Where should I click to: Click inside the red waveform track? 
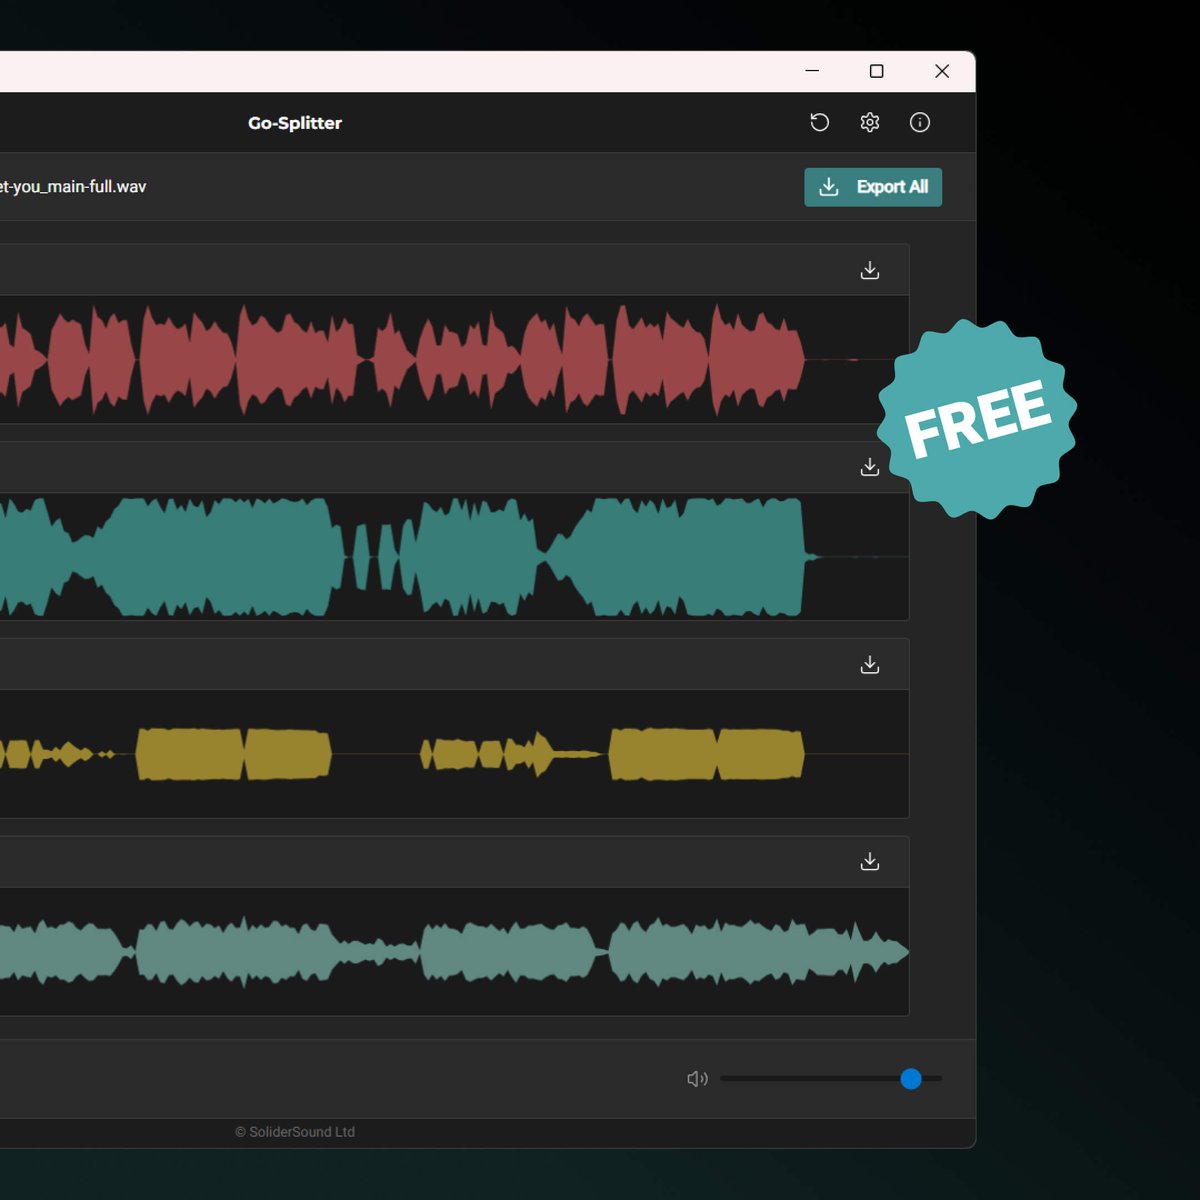(x=454, y=359)
